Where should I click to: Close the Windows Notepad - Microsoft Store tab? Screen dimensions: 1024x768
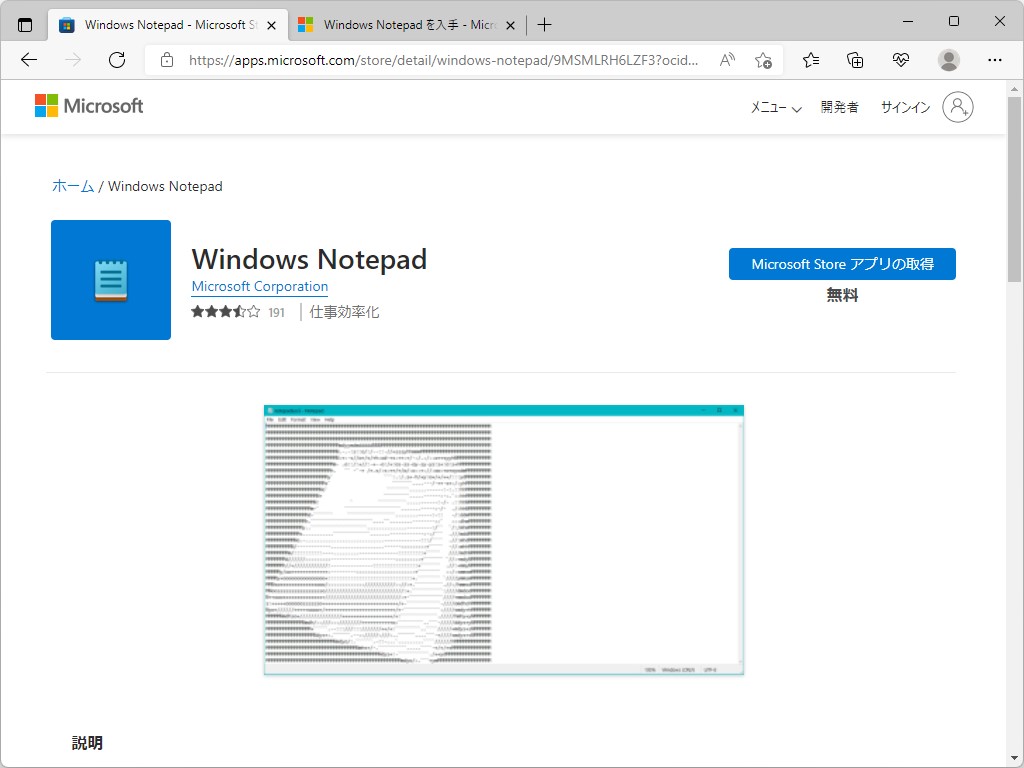pos(272,25)
